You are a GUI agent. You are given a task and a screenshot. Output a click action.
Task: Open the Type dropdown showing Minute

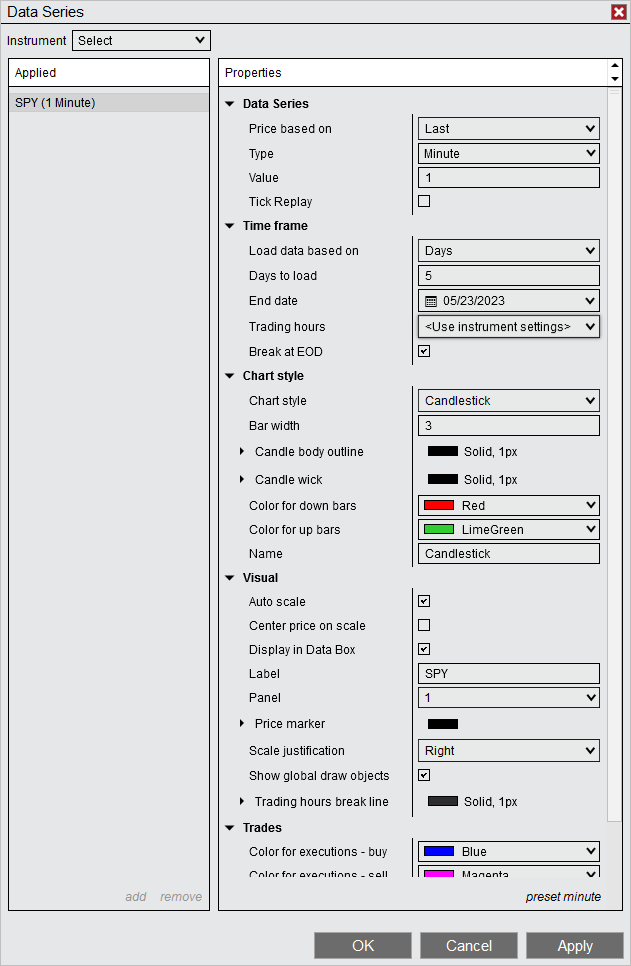click(x=508, y=153)
